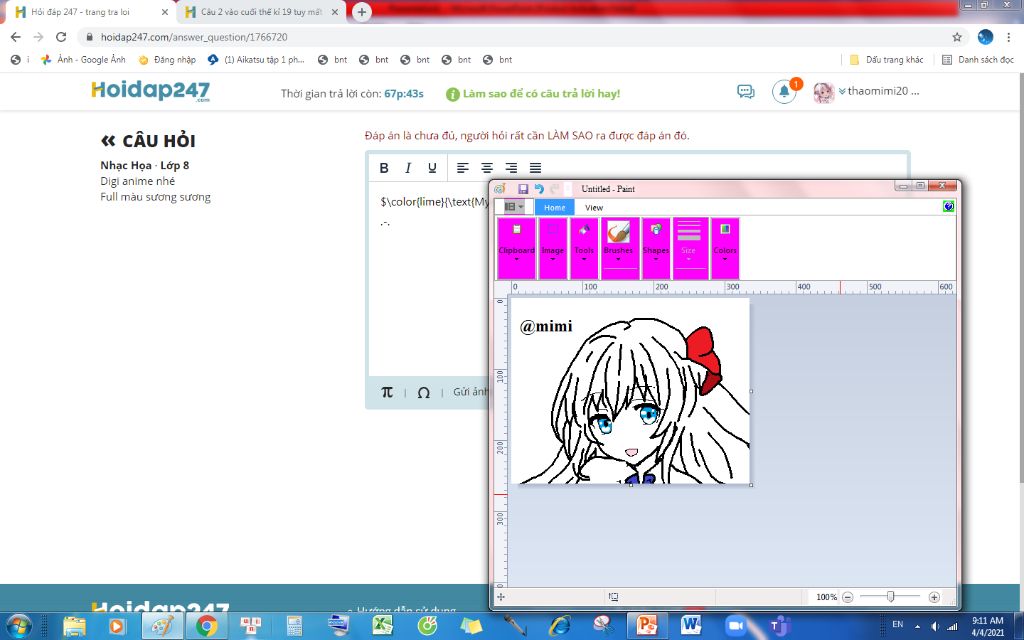This screenshot has width=1024, height=640.
Task: Open Zoom from the taskbar
Action: click(735, 626)
